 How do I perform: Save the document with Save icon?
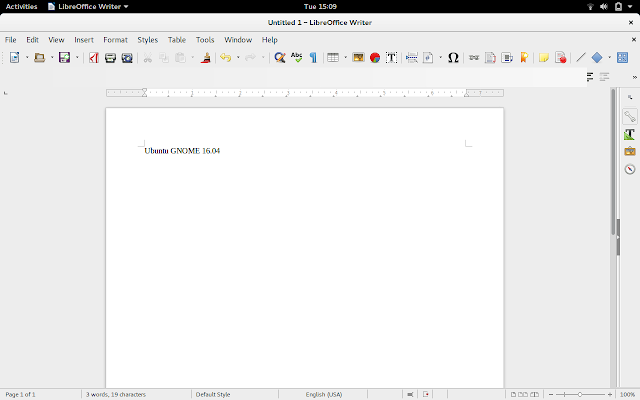coord(64,58)
